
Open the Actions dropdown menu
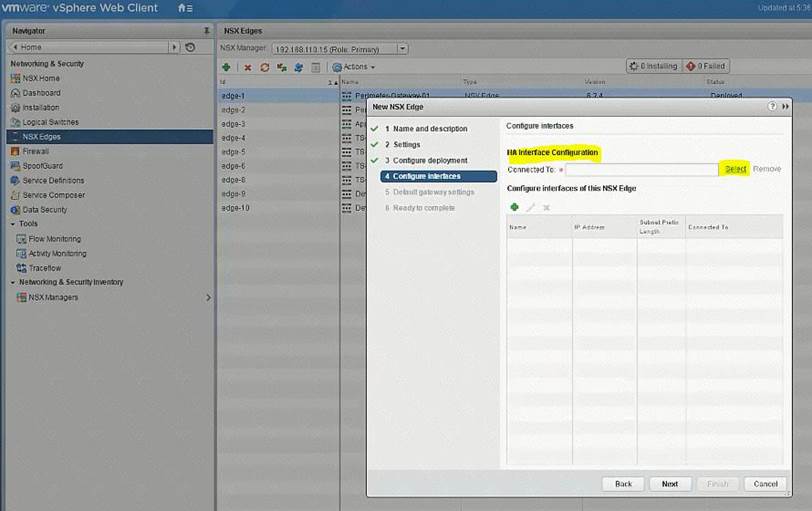[x=358, y=67]
